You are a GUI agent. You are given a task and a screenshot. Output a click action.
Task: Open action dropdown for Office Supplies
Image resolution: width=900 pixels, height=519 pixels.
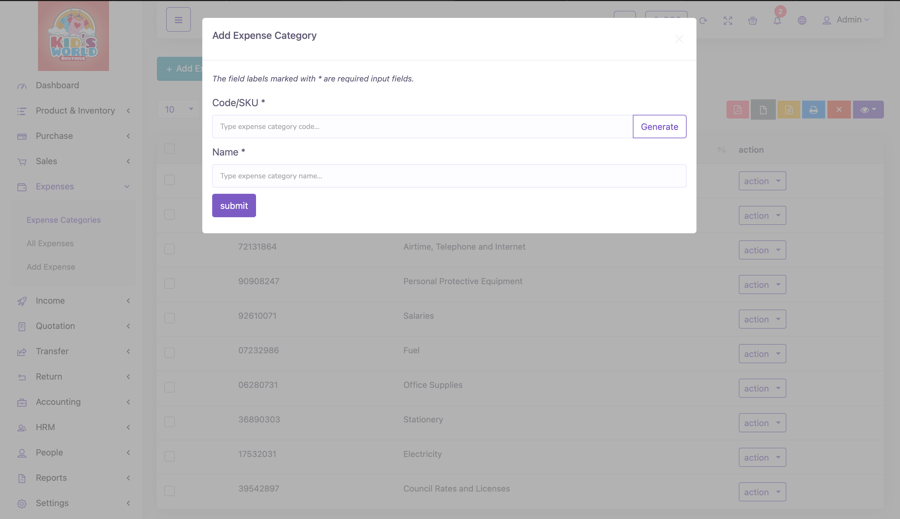(x=762, y=388)
